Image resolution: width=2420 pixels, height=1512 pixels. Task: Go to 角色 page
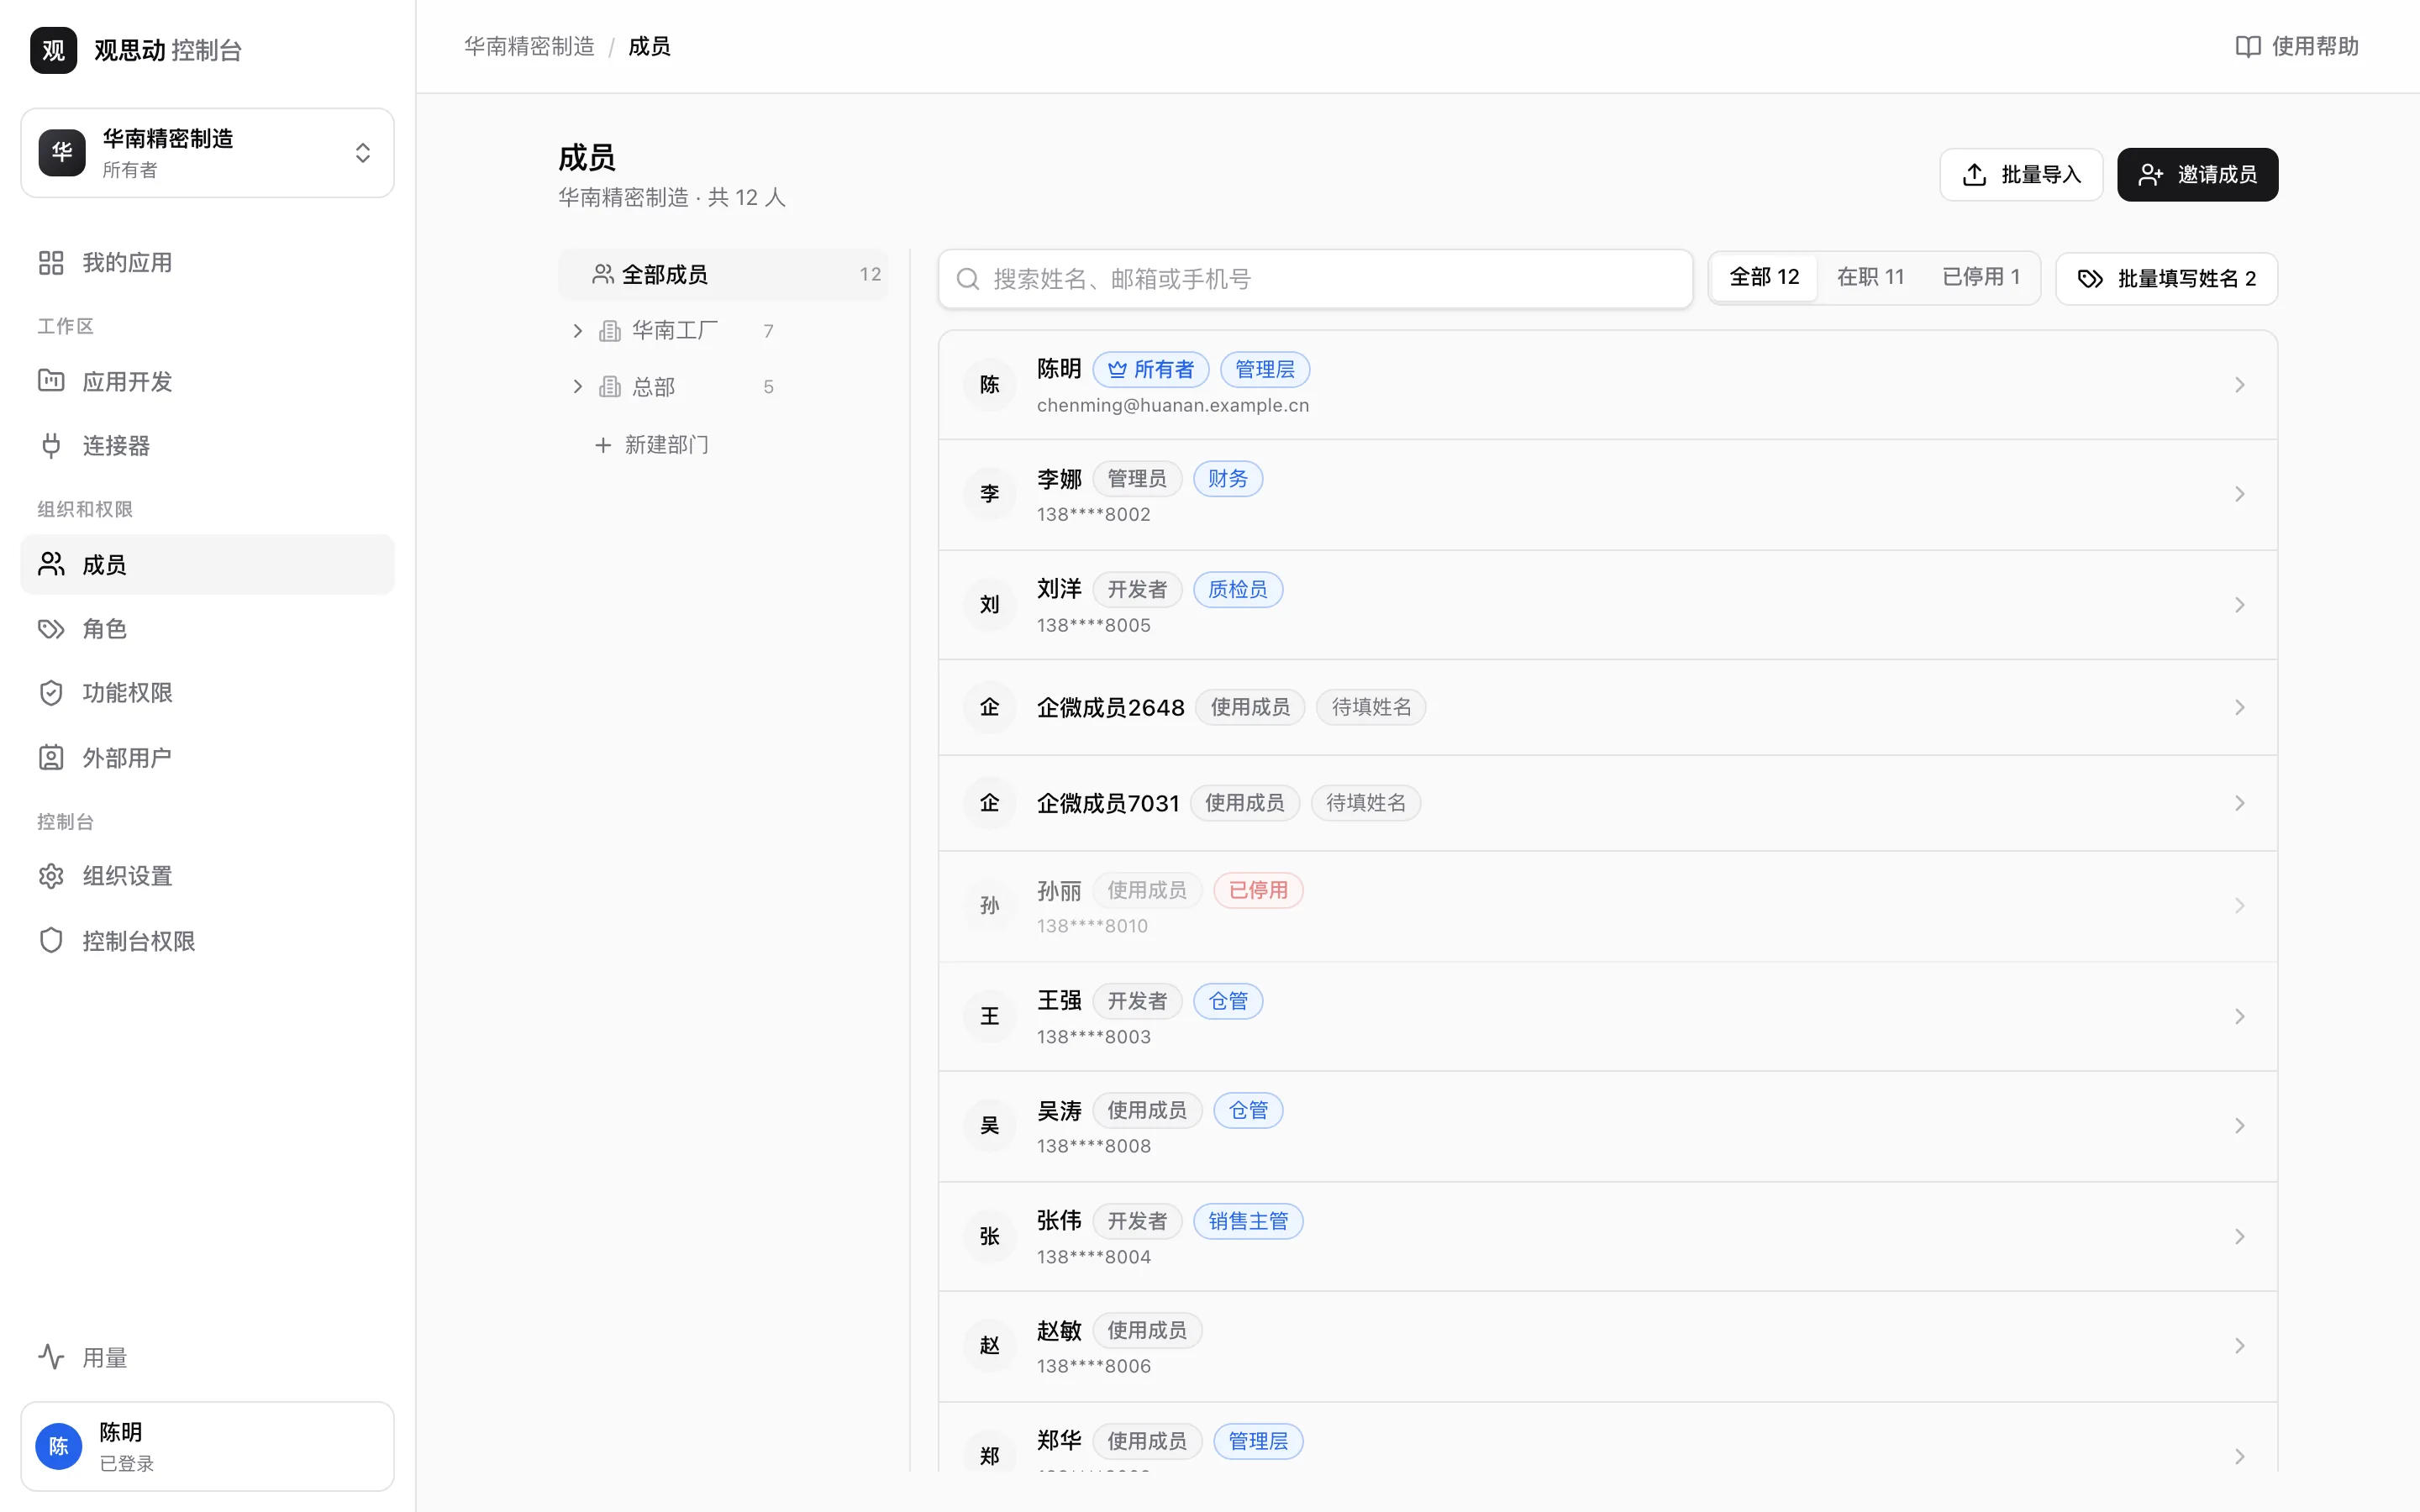point(207,629)
